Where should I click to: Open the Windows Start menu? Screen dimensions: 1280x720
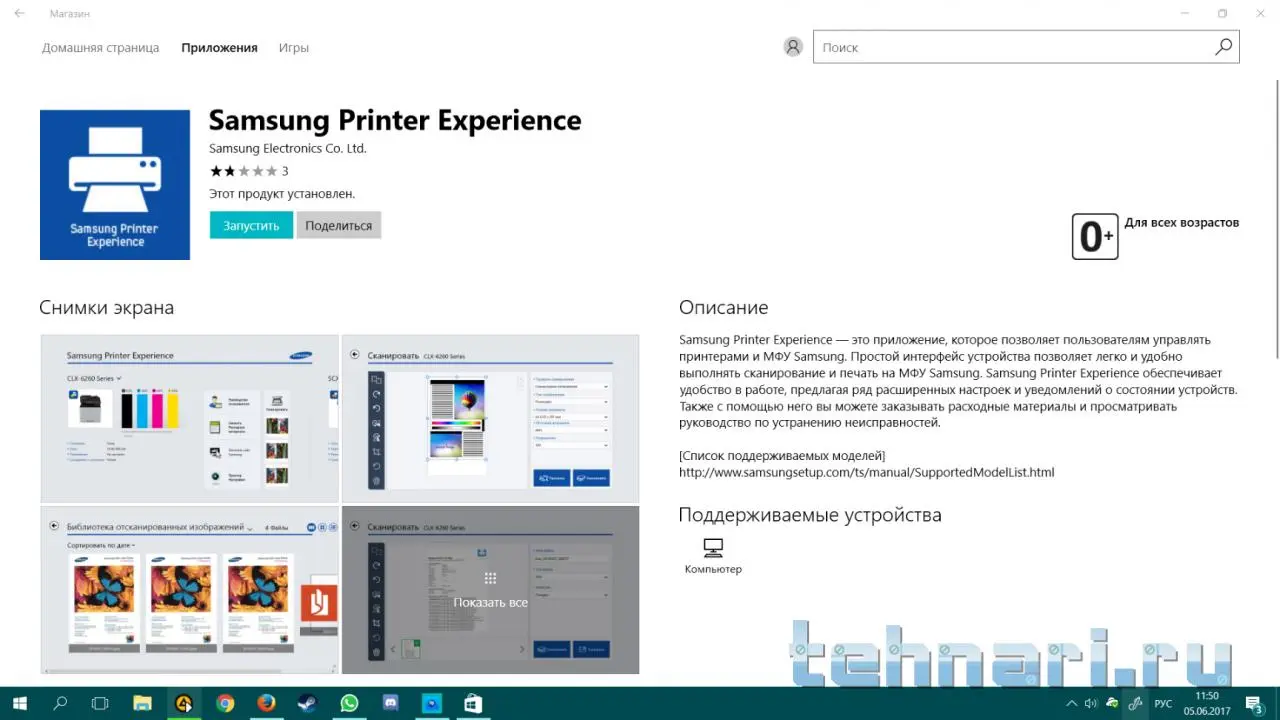tap(19, 703)
